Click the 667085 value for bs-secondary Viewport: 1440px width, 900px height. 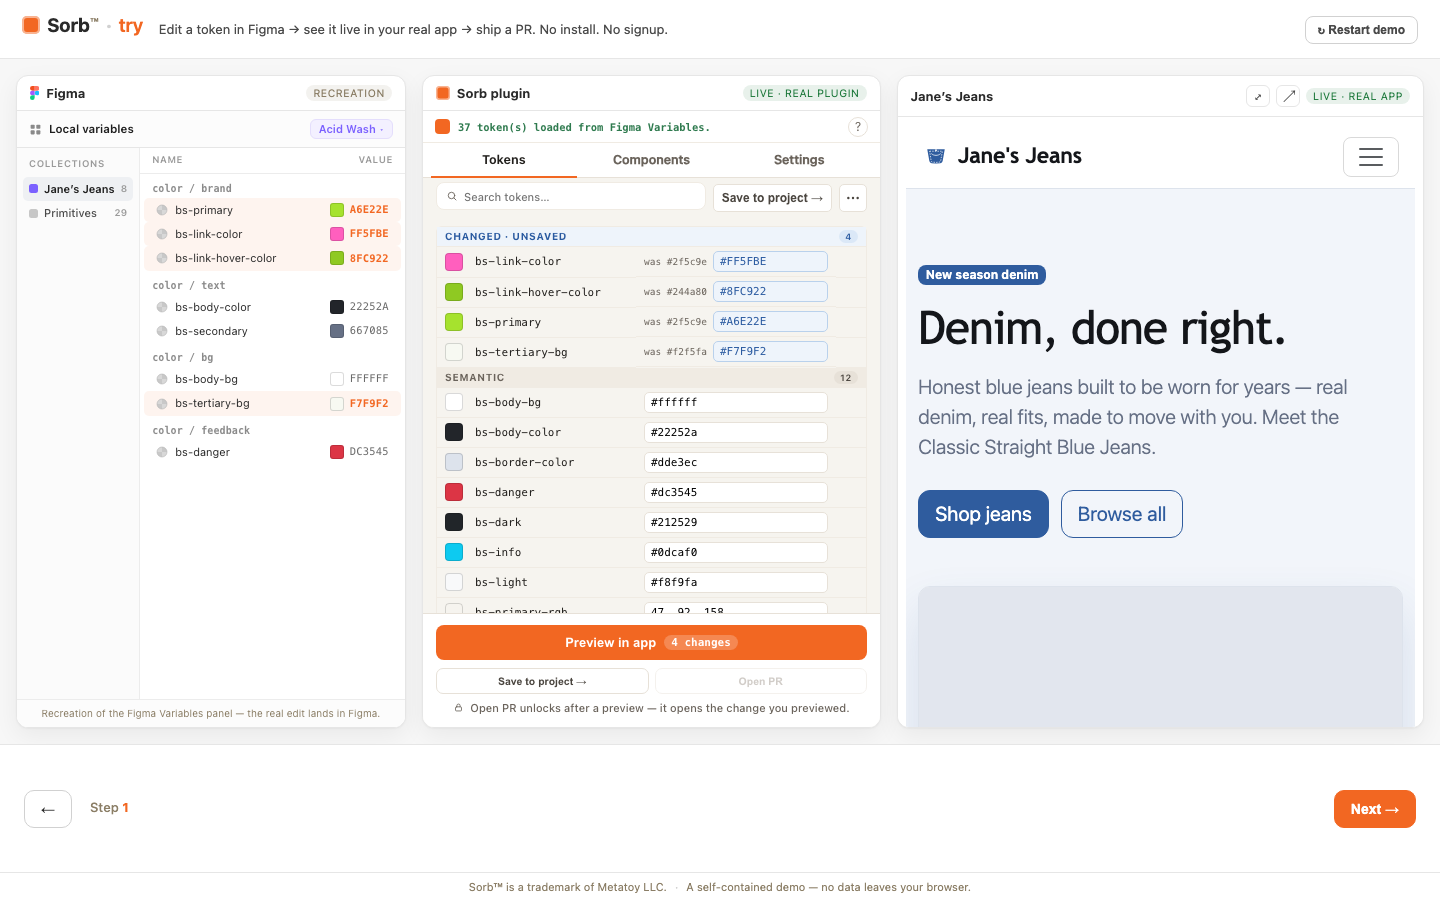(x=369, y=331)
